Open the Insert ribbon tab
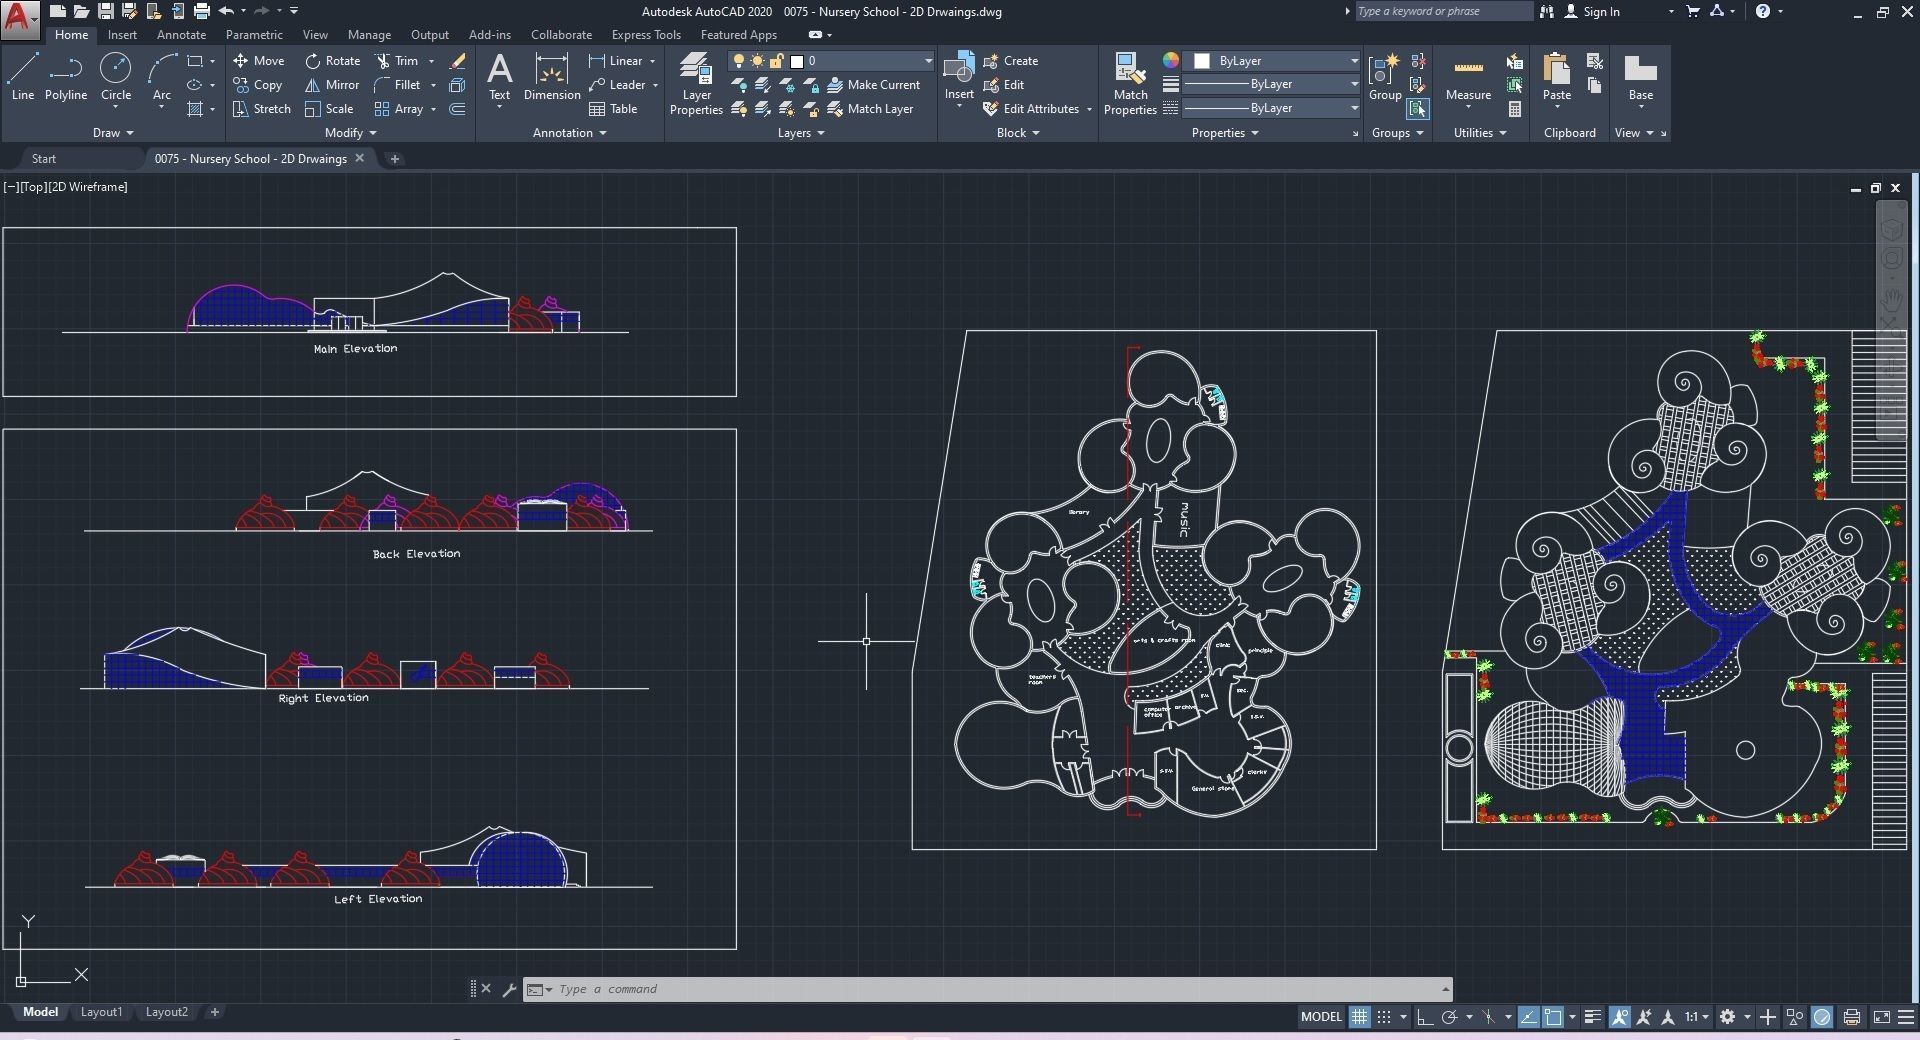Screen dimensions: 1920x1040 tap(122, 35)
